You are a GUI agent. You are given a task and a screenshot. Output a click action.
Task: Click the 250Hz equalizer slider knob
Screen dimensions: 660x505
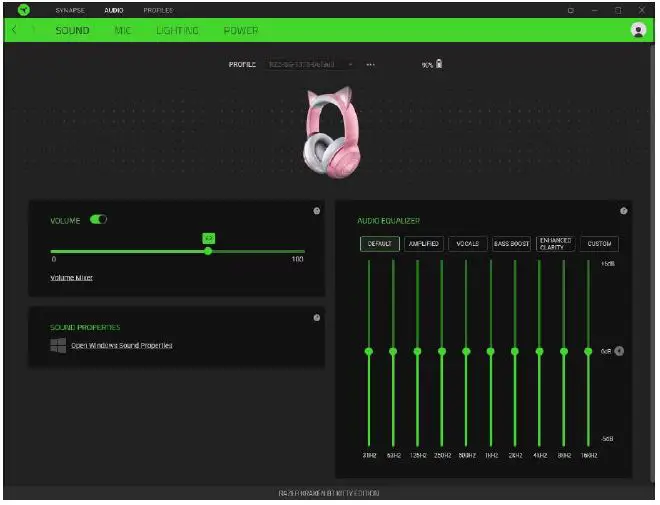click(x=442, y=351)
